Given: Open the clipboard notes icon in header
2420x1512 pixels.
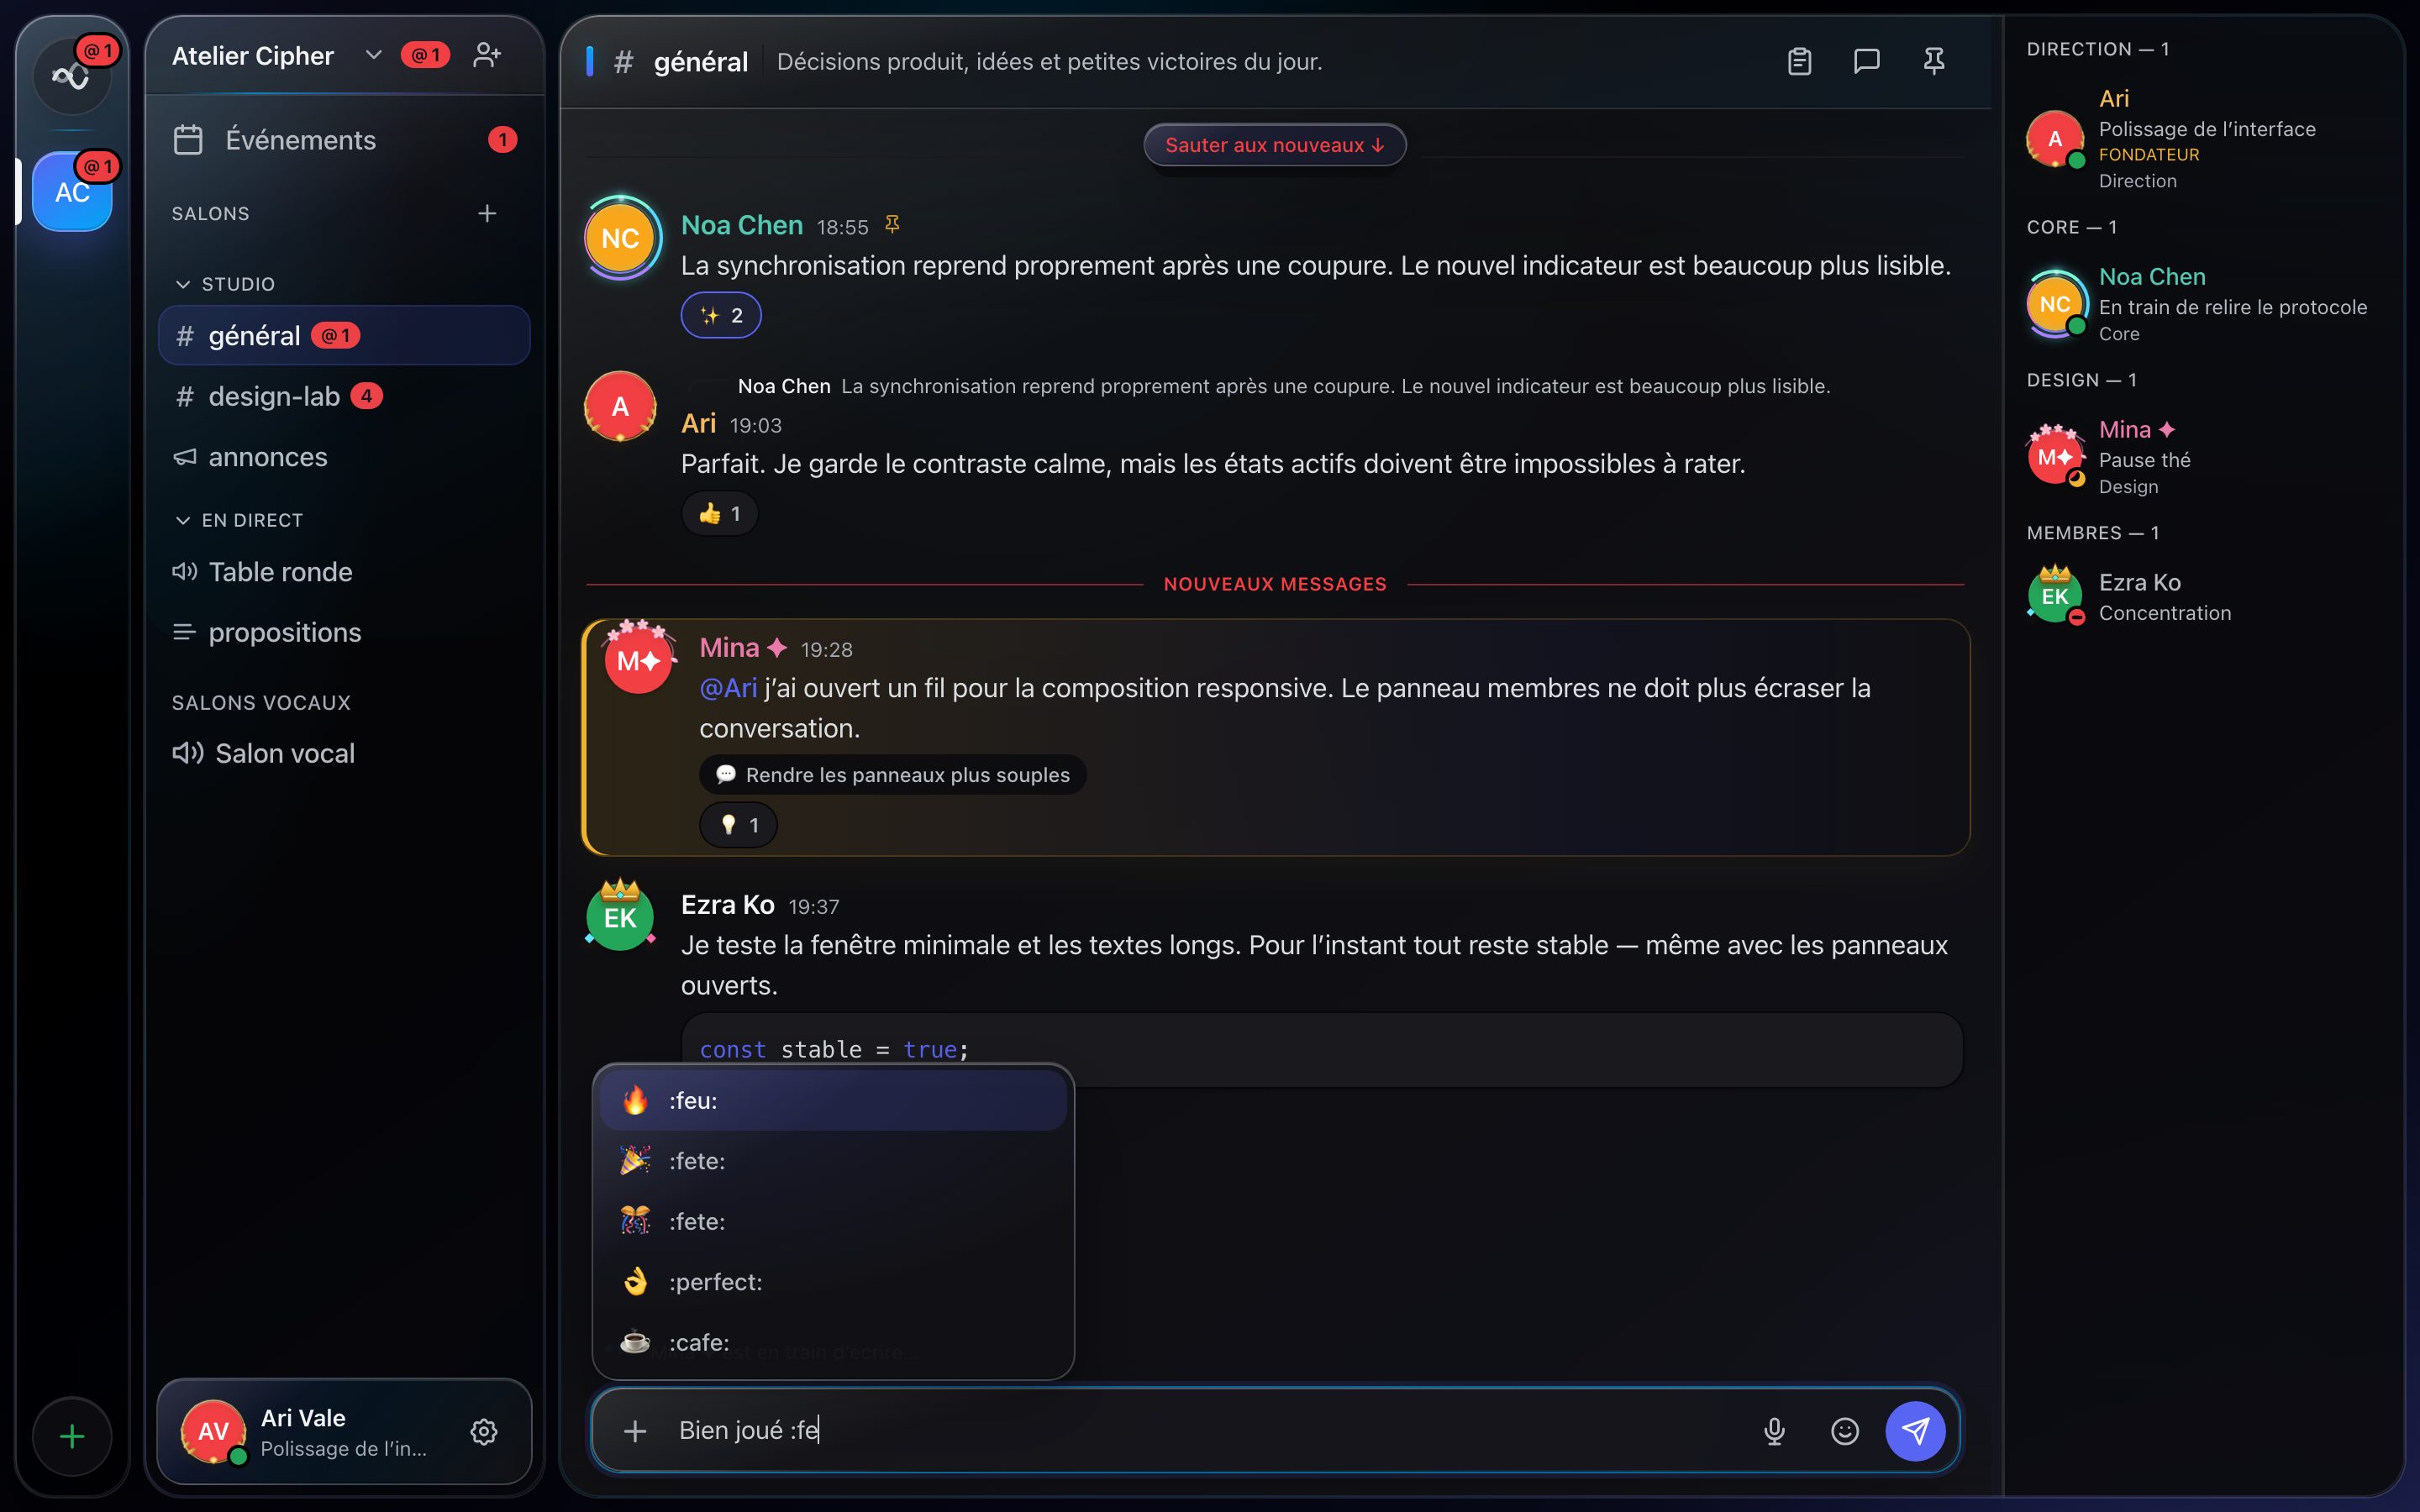Looking at the screenshot, I should point(1799,61).
